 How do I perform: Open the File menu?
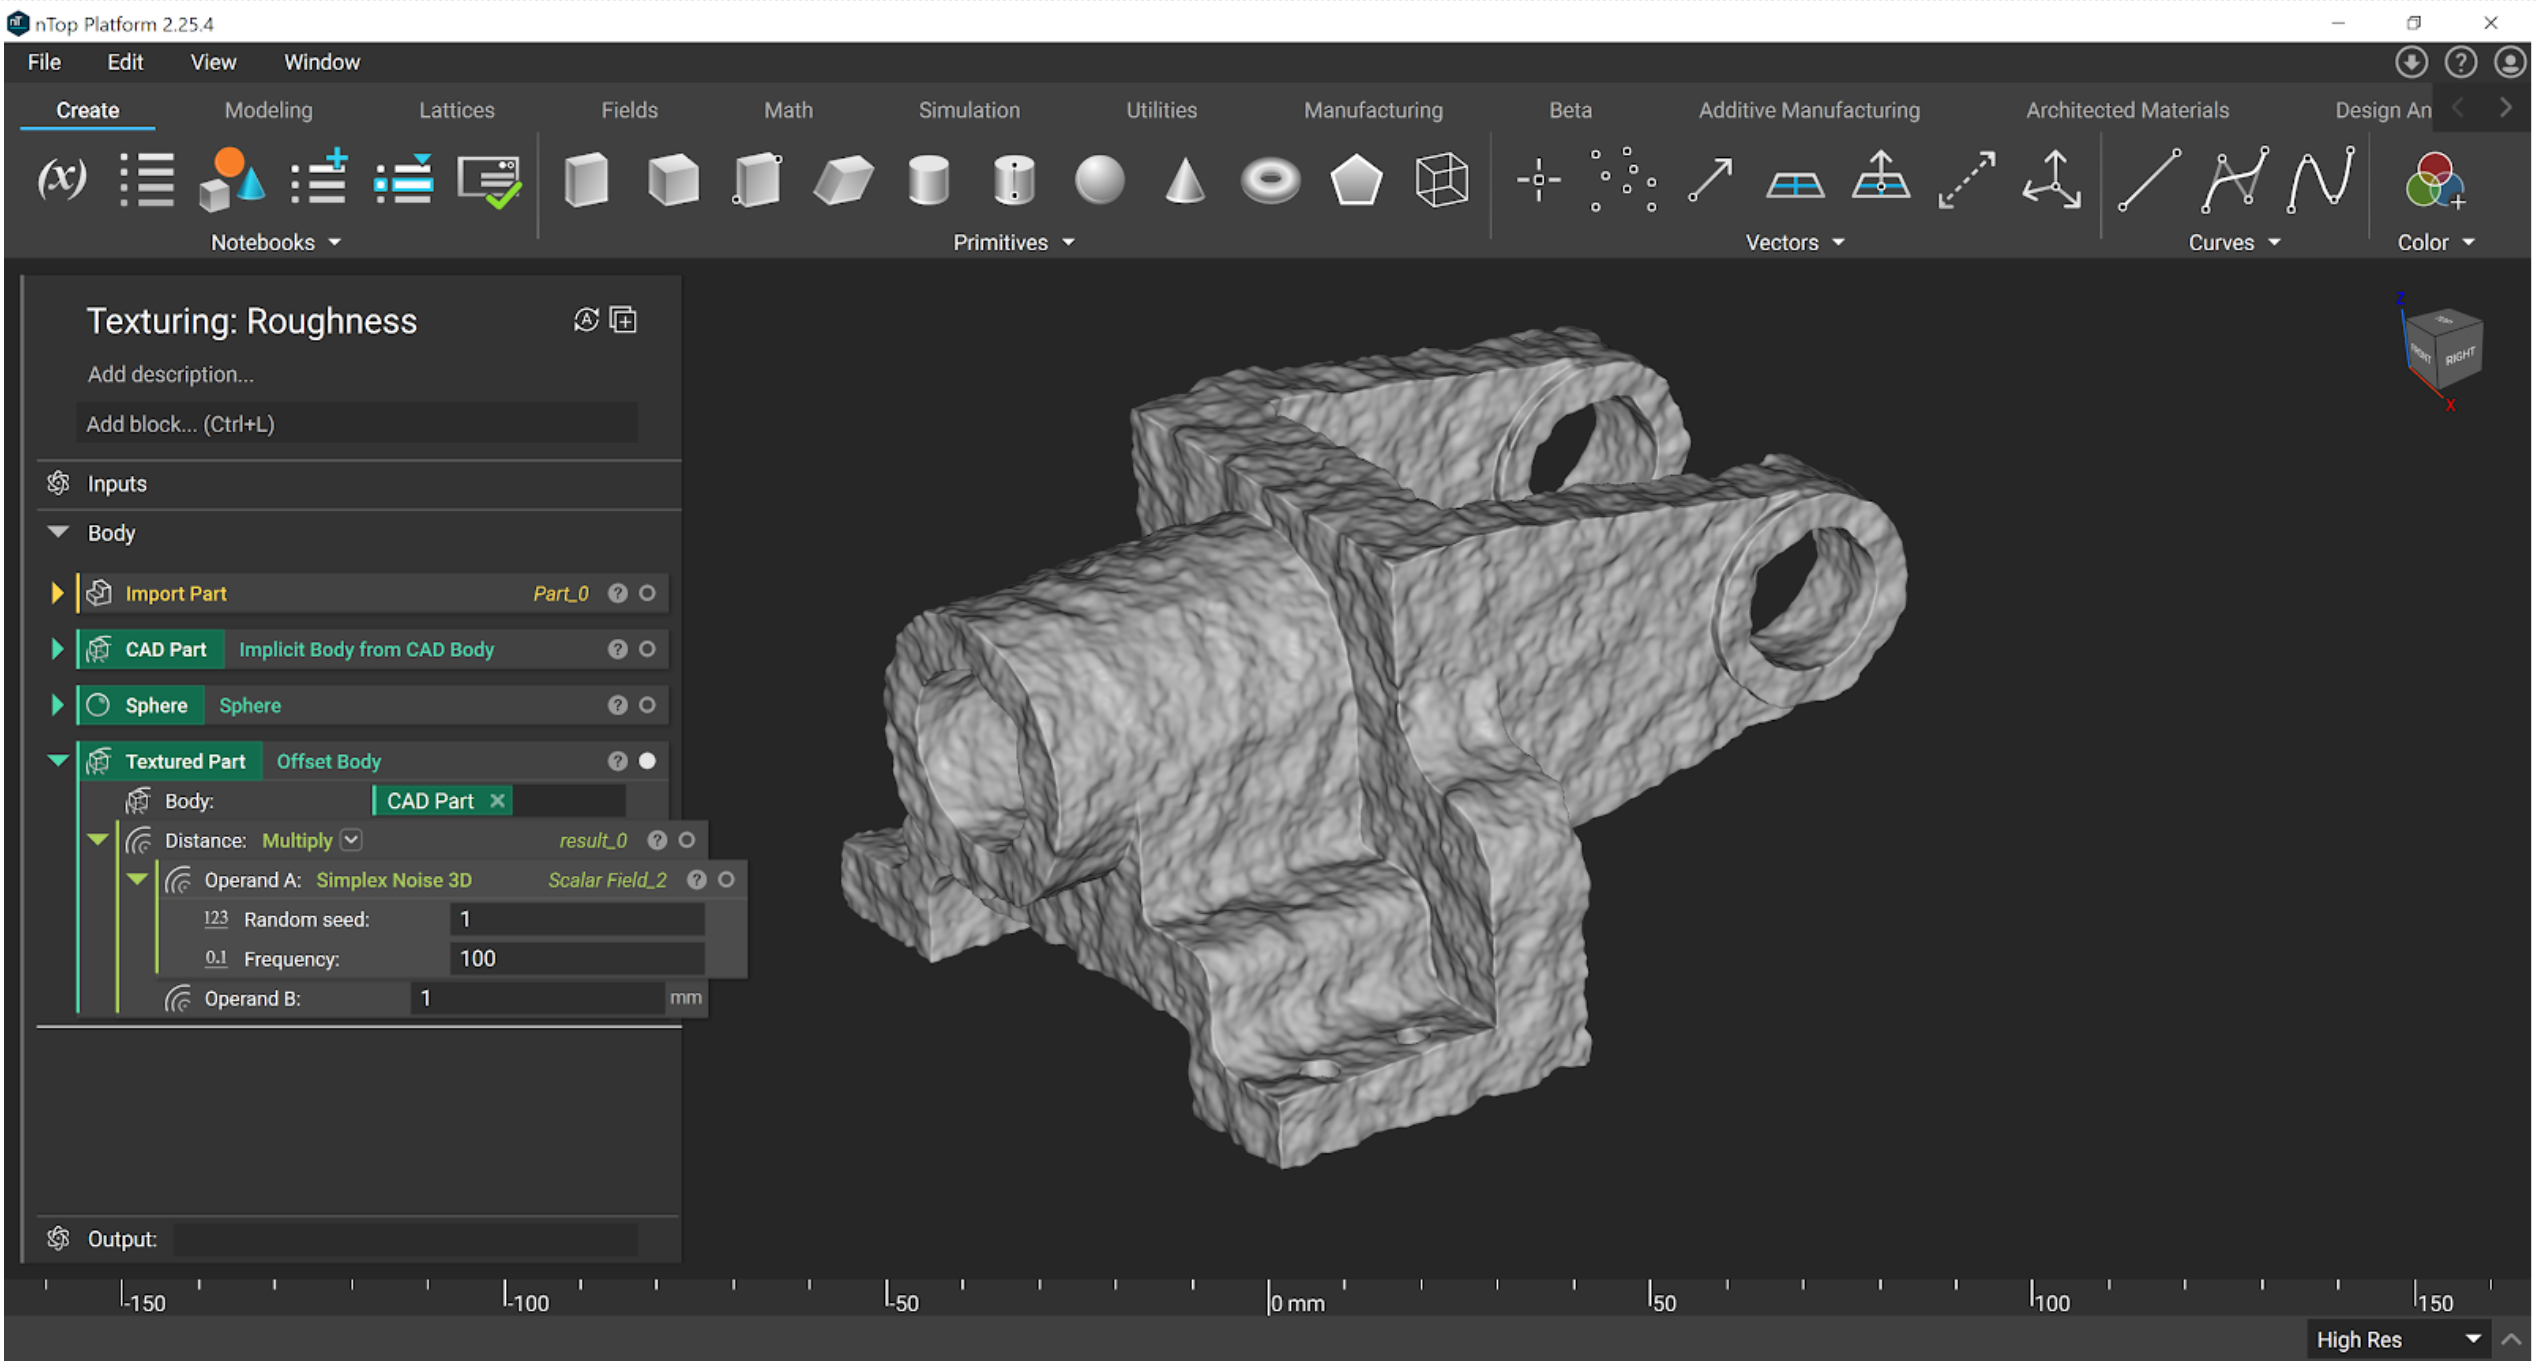44,62
